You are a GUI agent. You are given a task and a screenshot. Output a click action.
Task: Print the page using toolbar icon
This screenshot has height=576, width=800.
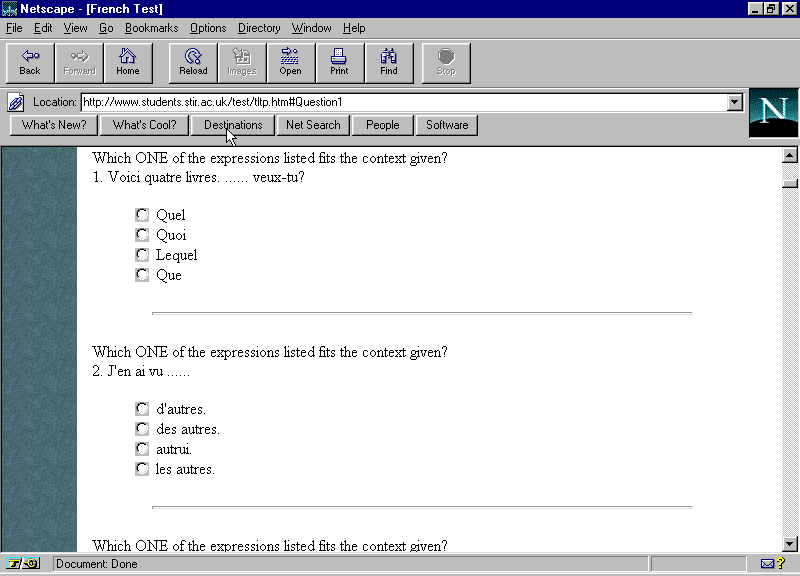click(339, 62)
